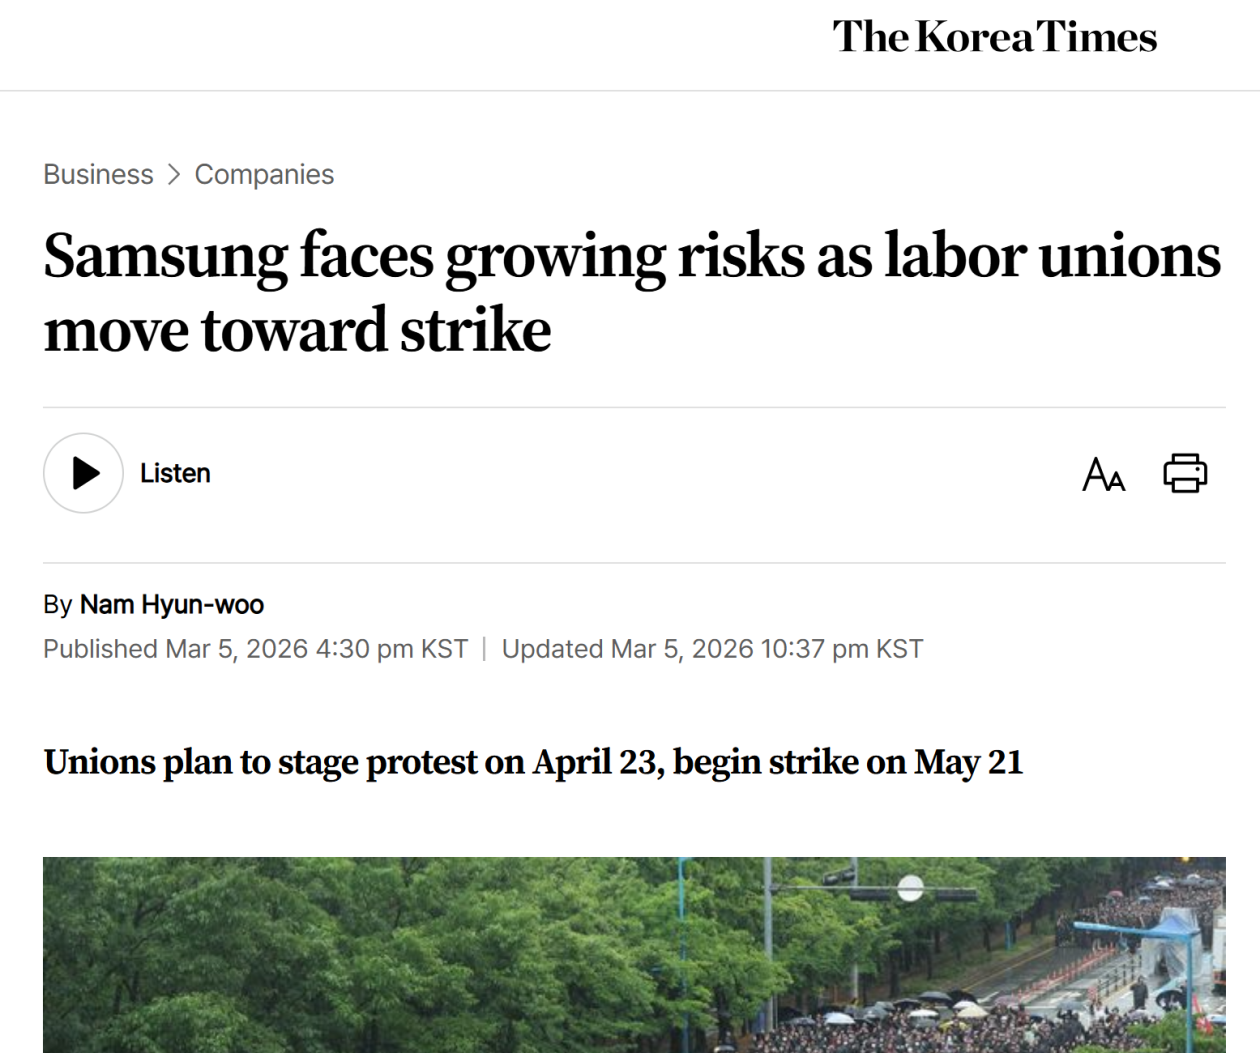Screen dimensions: 1260x1053
Task: Click the 'By' byline prefix
Action: pyautogui.click(x=57, y=605)
